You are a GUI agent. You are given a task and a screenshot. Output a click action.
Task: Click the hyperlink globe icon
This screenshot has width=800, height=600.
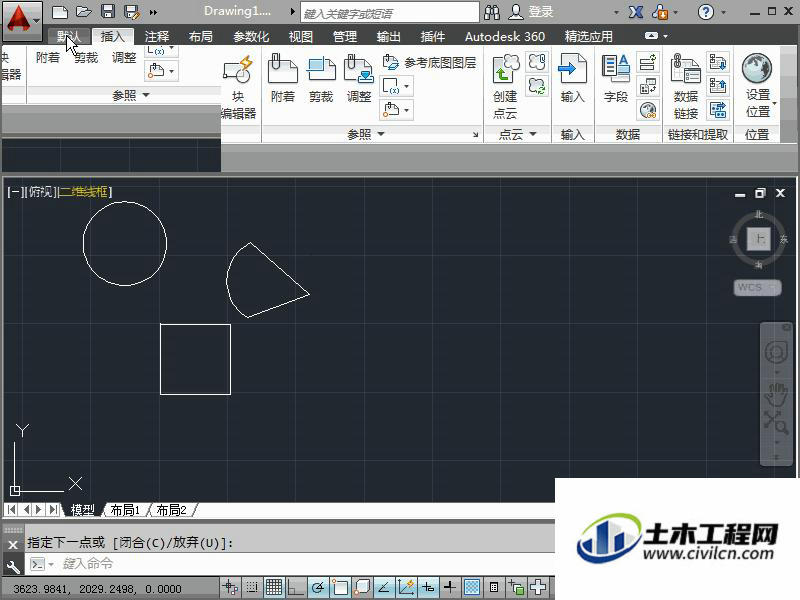click(x=648, y=110)
